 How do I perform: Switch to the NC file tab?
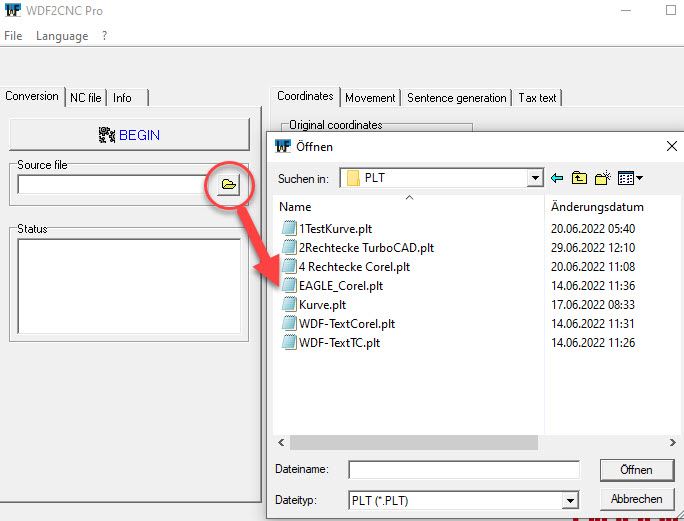(86, 98)
